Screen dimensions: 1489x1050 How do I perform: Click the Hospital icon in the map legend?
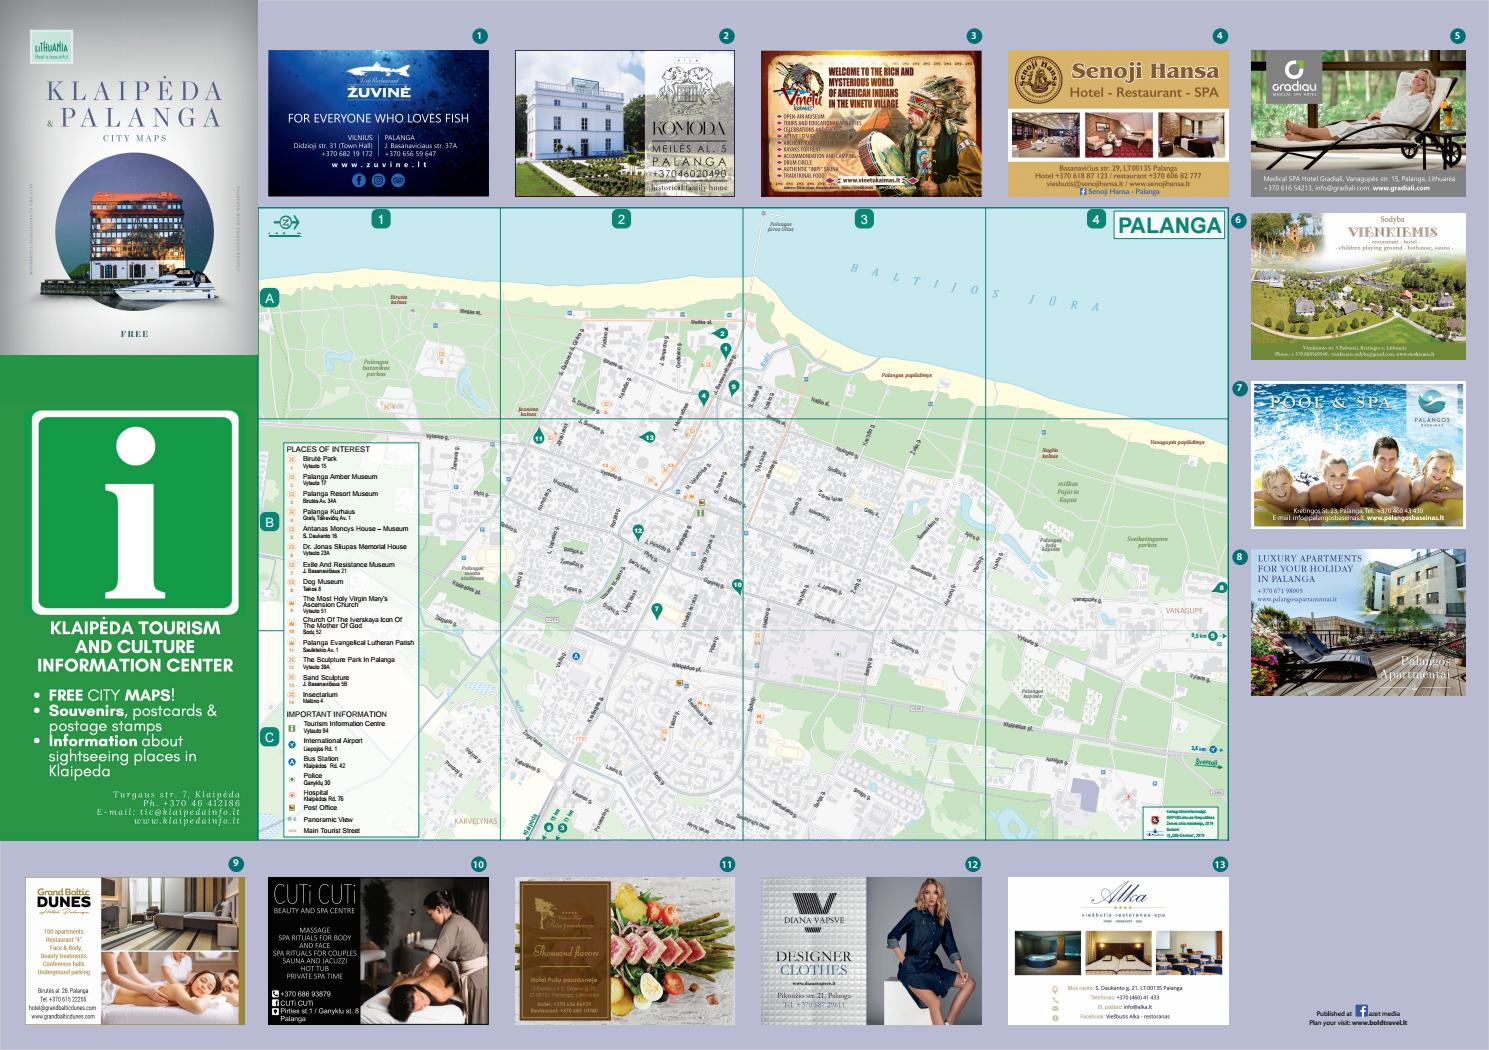point(292,795)
